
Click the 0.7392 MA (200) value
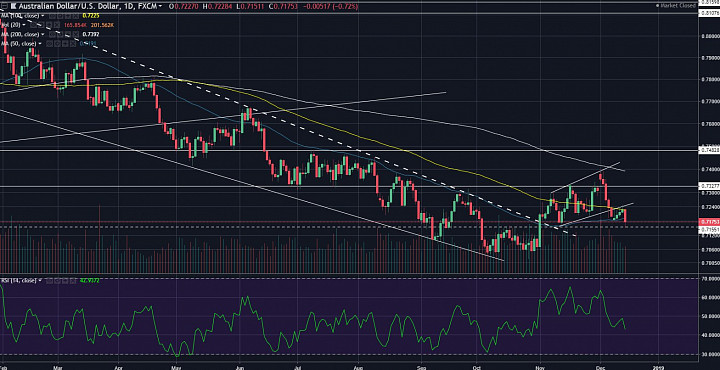(91, 34)
